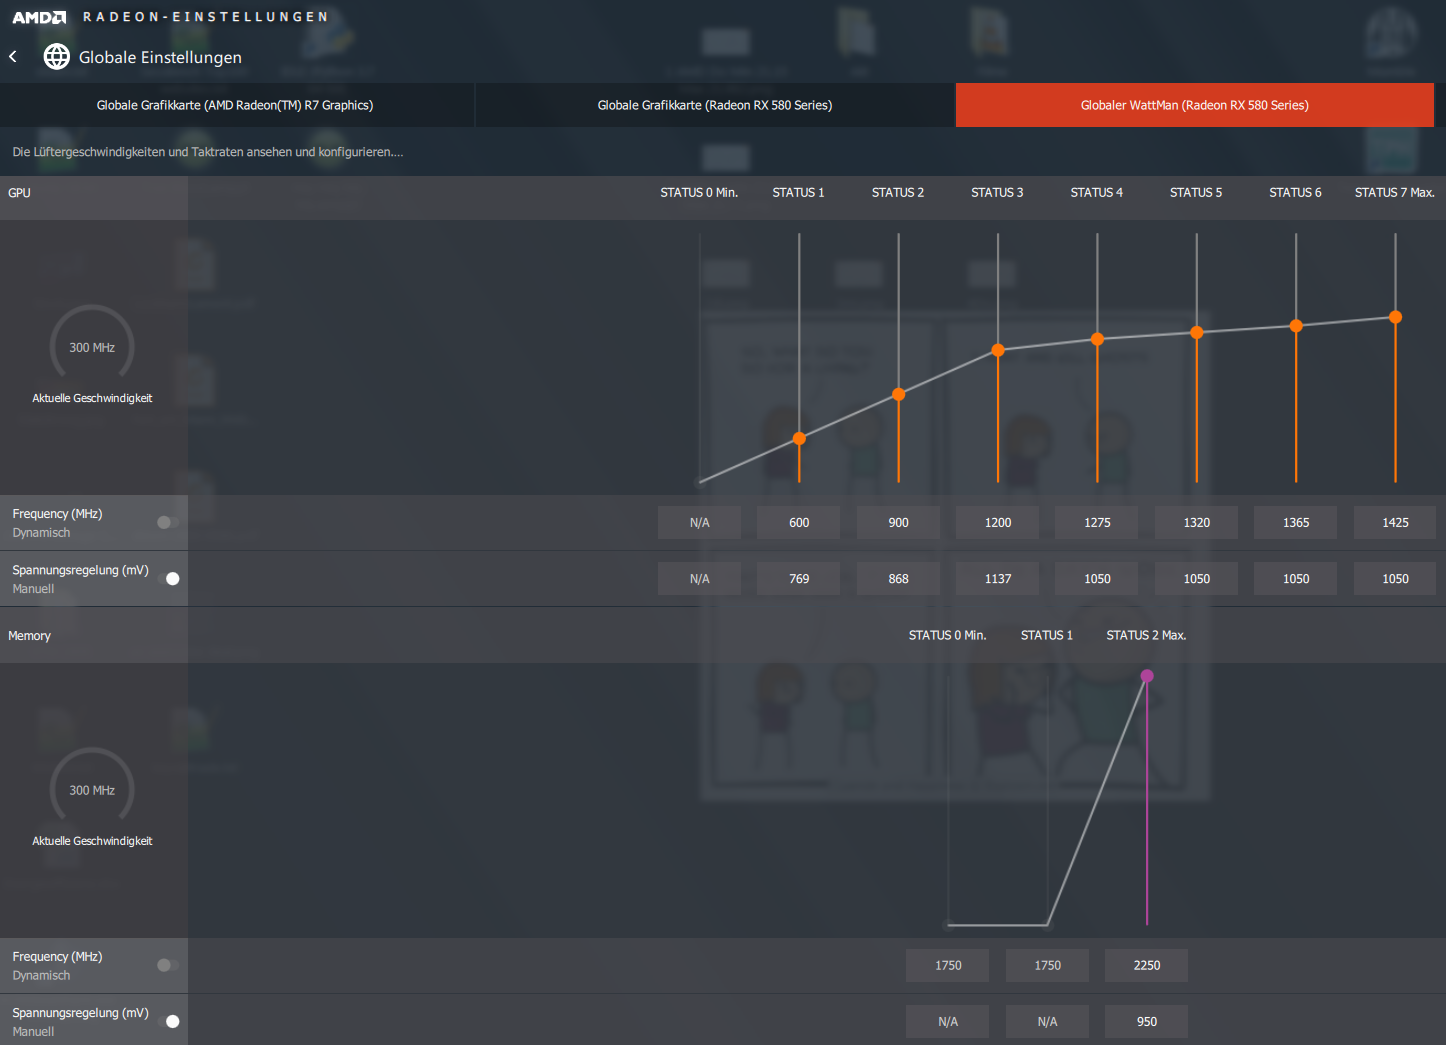Click GPU voltage field 1137
Viewport: 1446px width, 1045px height.
[998, 578]
